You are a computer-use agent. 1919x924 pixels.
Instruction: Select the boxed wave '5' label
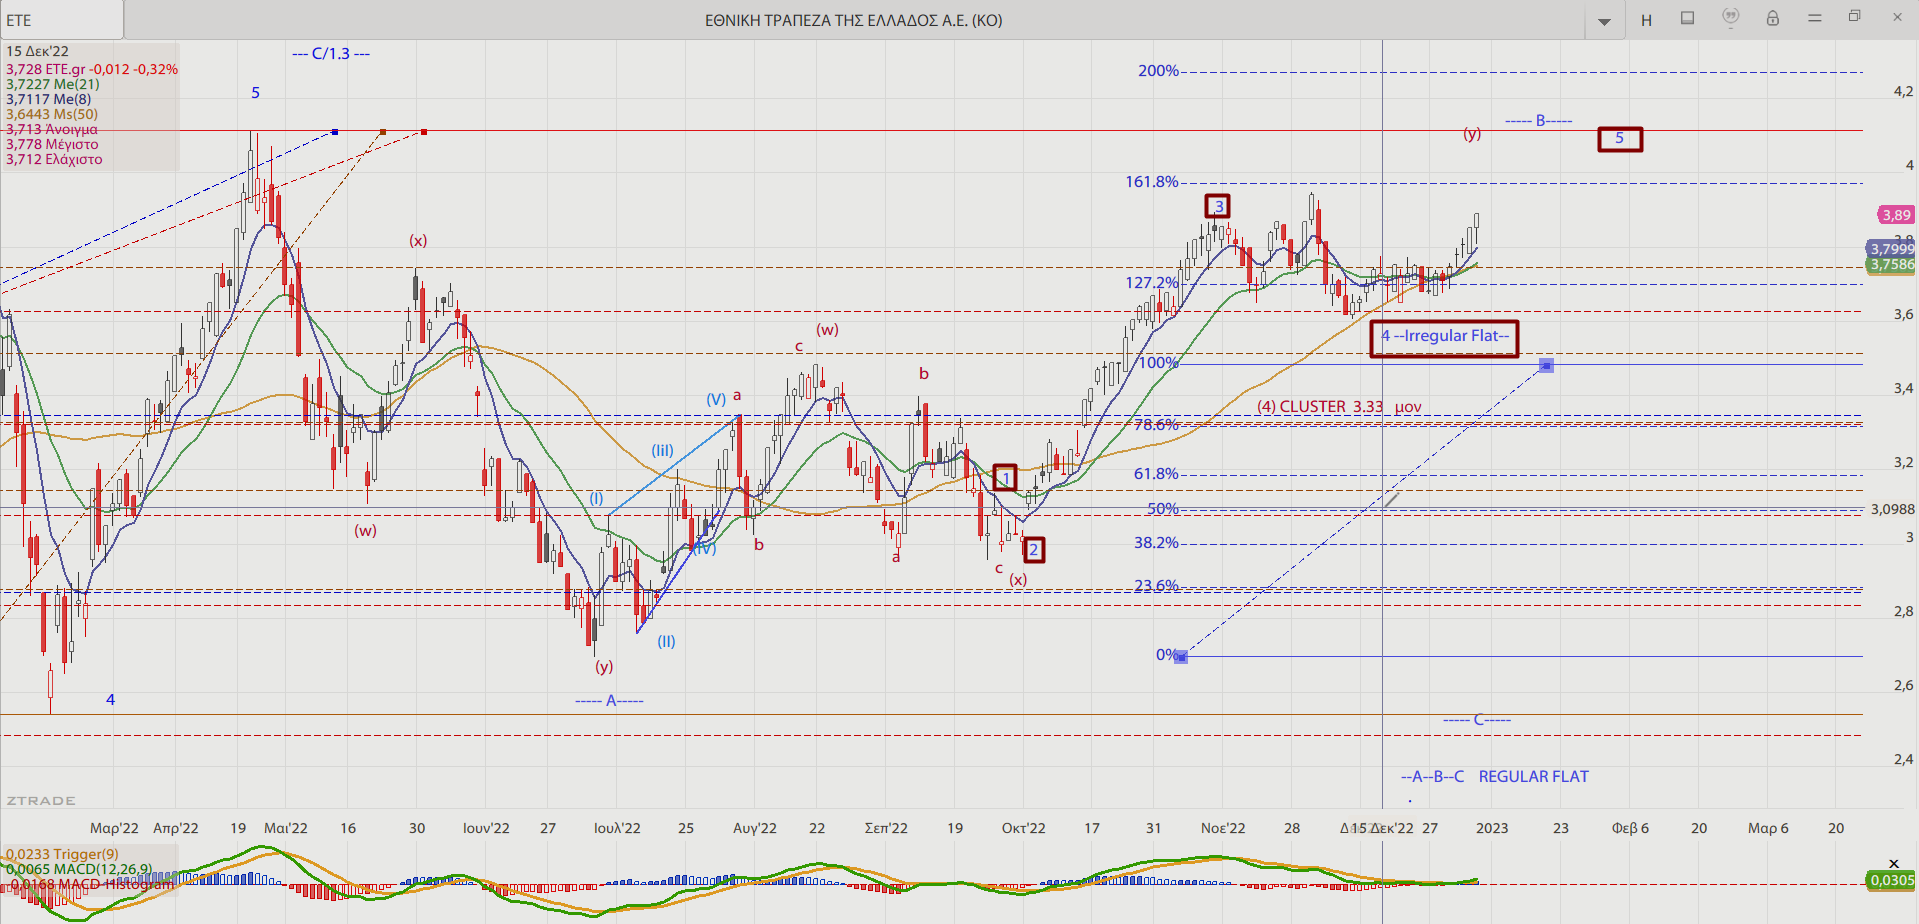point(1620,139)
